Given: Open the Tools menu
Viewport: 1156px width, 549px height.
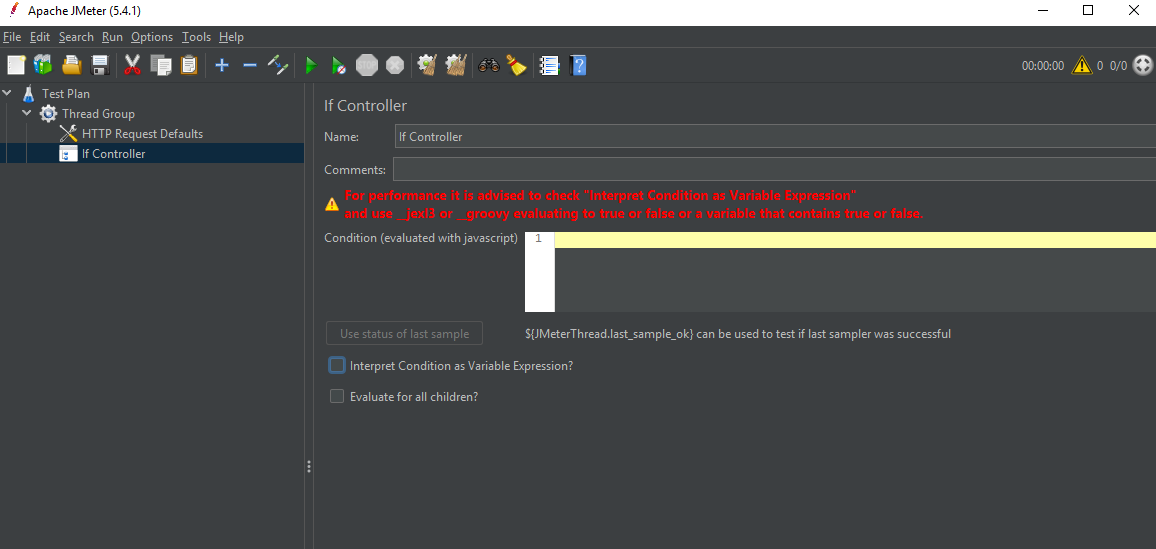Looking at the screenshot, I should (x=196, y=37).
